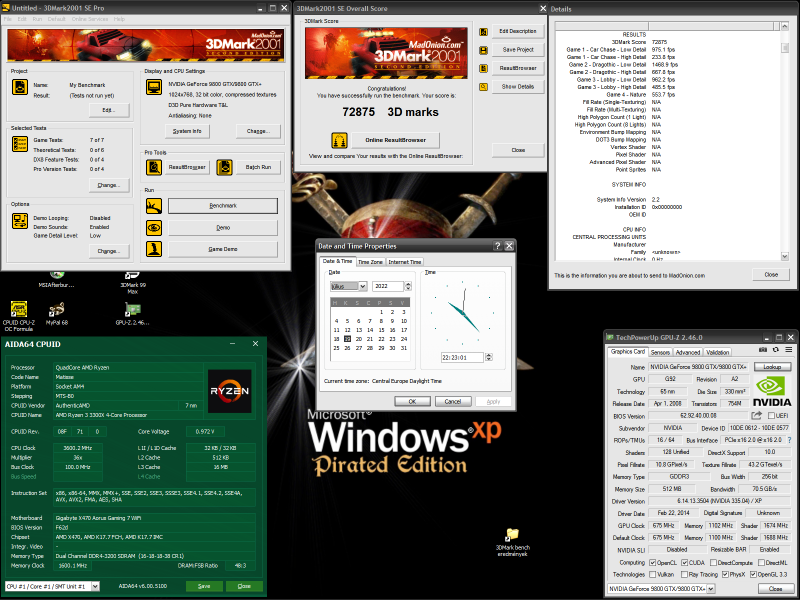Click the BIOS export arrow icon in GPU-Z
Screen dimensions: 800x600
pos(757,415)
